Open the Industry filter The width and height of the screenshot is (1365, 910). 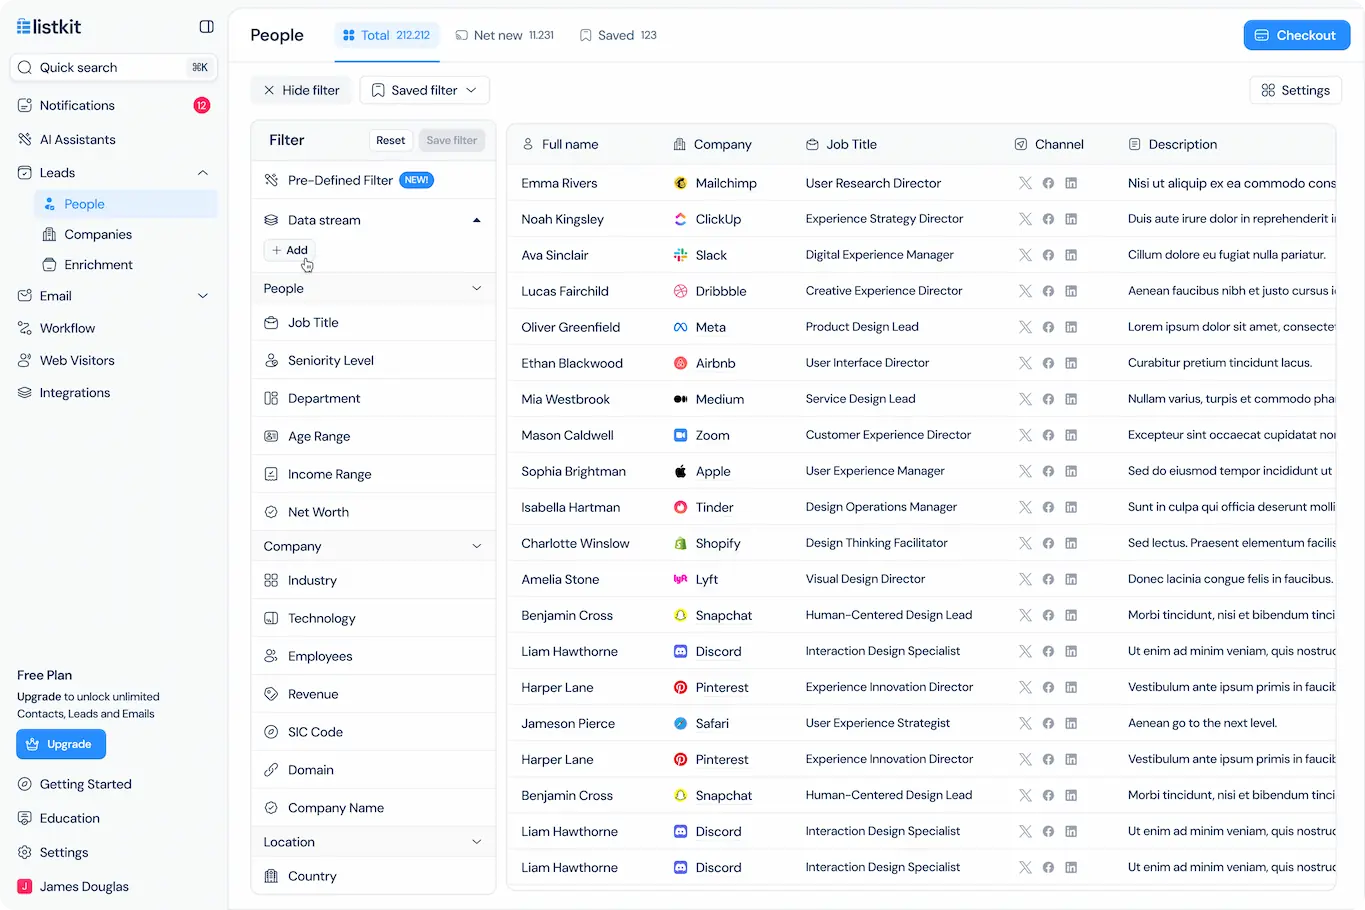(373, 581)
